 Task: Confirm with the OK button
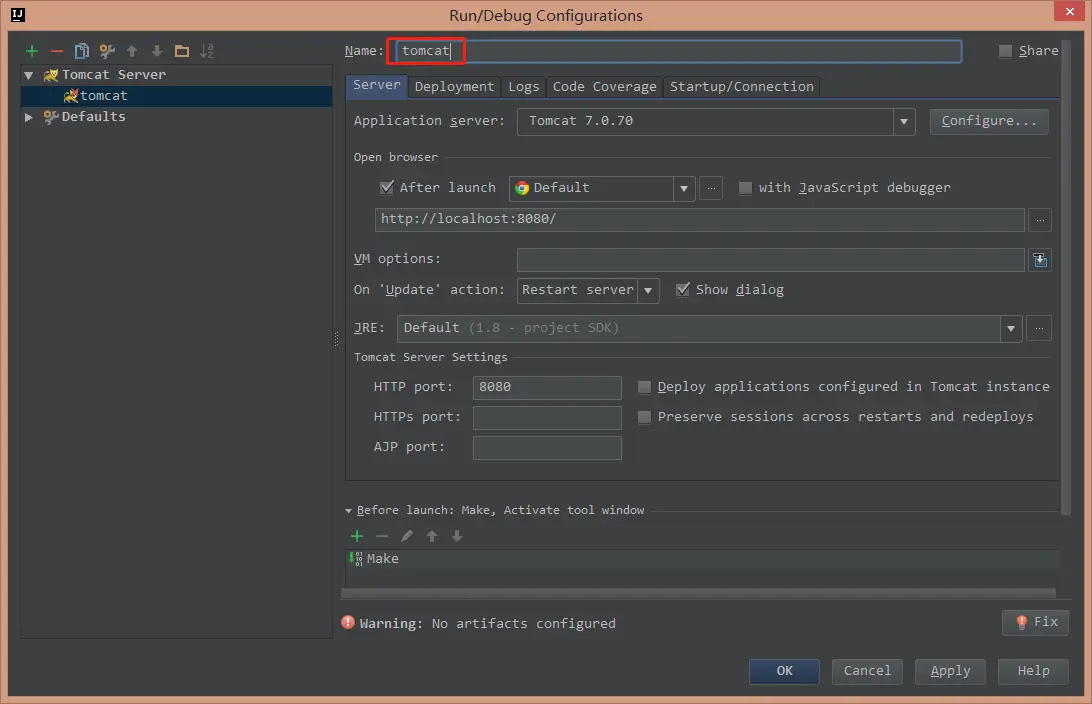point(784,671)
